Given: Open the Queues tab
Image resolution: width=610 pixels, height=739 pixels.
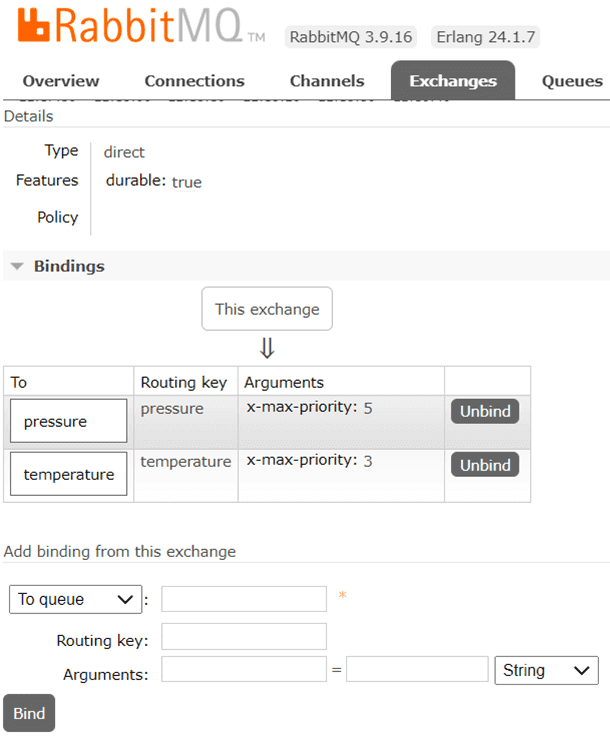Looking at the screenshot, I should [x=572, y=81].
